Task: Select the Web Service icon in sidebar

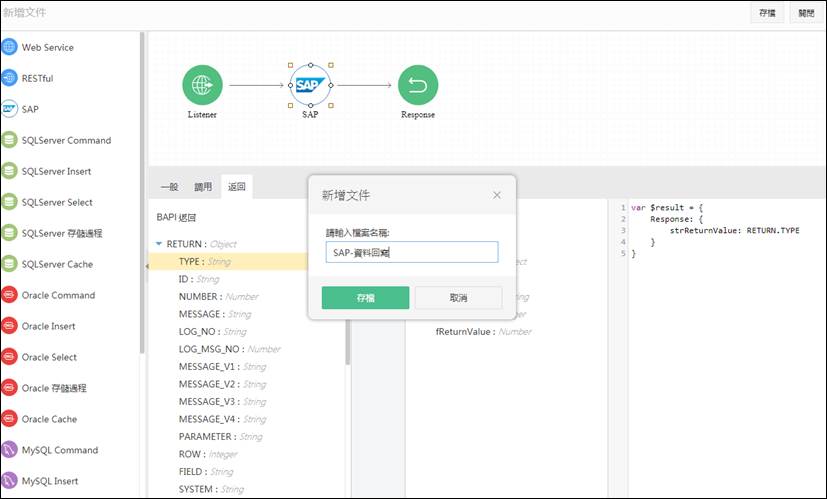Action: tap(9, 47)
